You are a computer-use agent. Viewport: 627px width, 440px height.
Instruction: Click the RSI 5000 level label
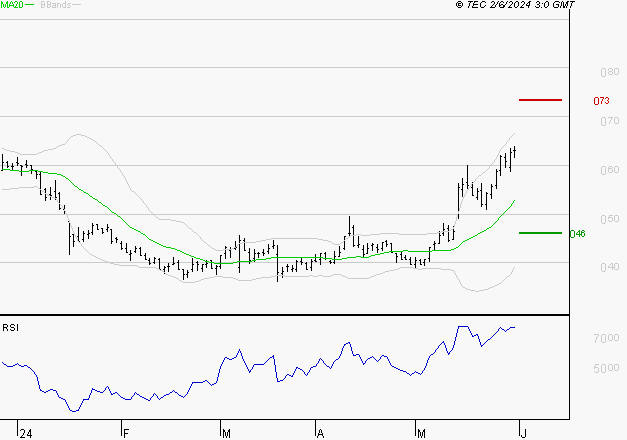(606, 368)
